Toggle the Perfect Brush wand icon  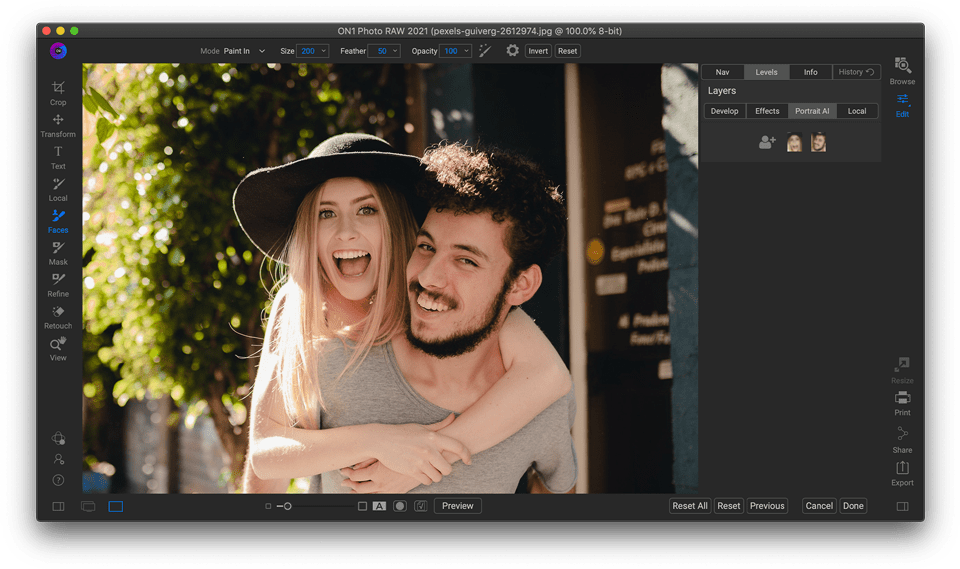click(485, 51)
